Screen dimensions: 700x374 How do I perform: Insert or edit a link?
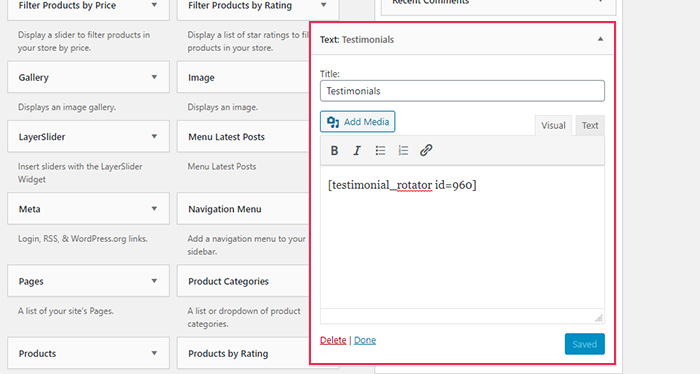(426, 150)
